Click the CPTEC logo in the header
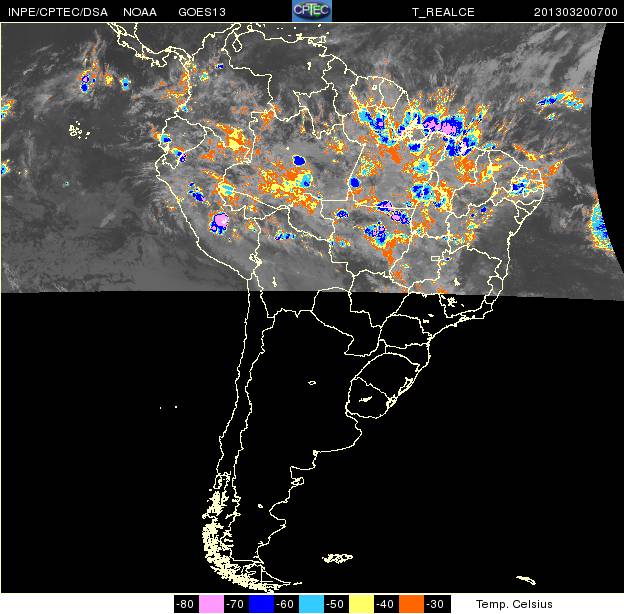Viewport: 624px width, 614px height. pos(312,11)
